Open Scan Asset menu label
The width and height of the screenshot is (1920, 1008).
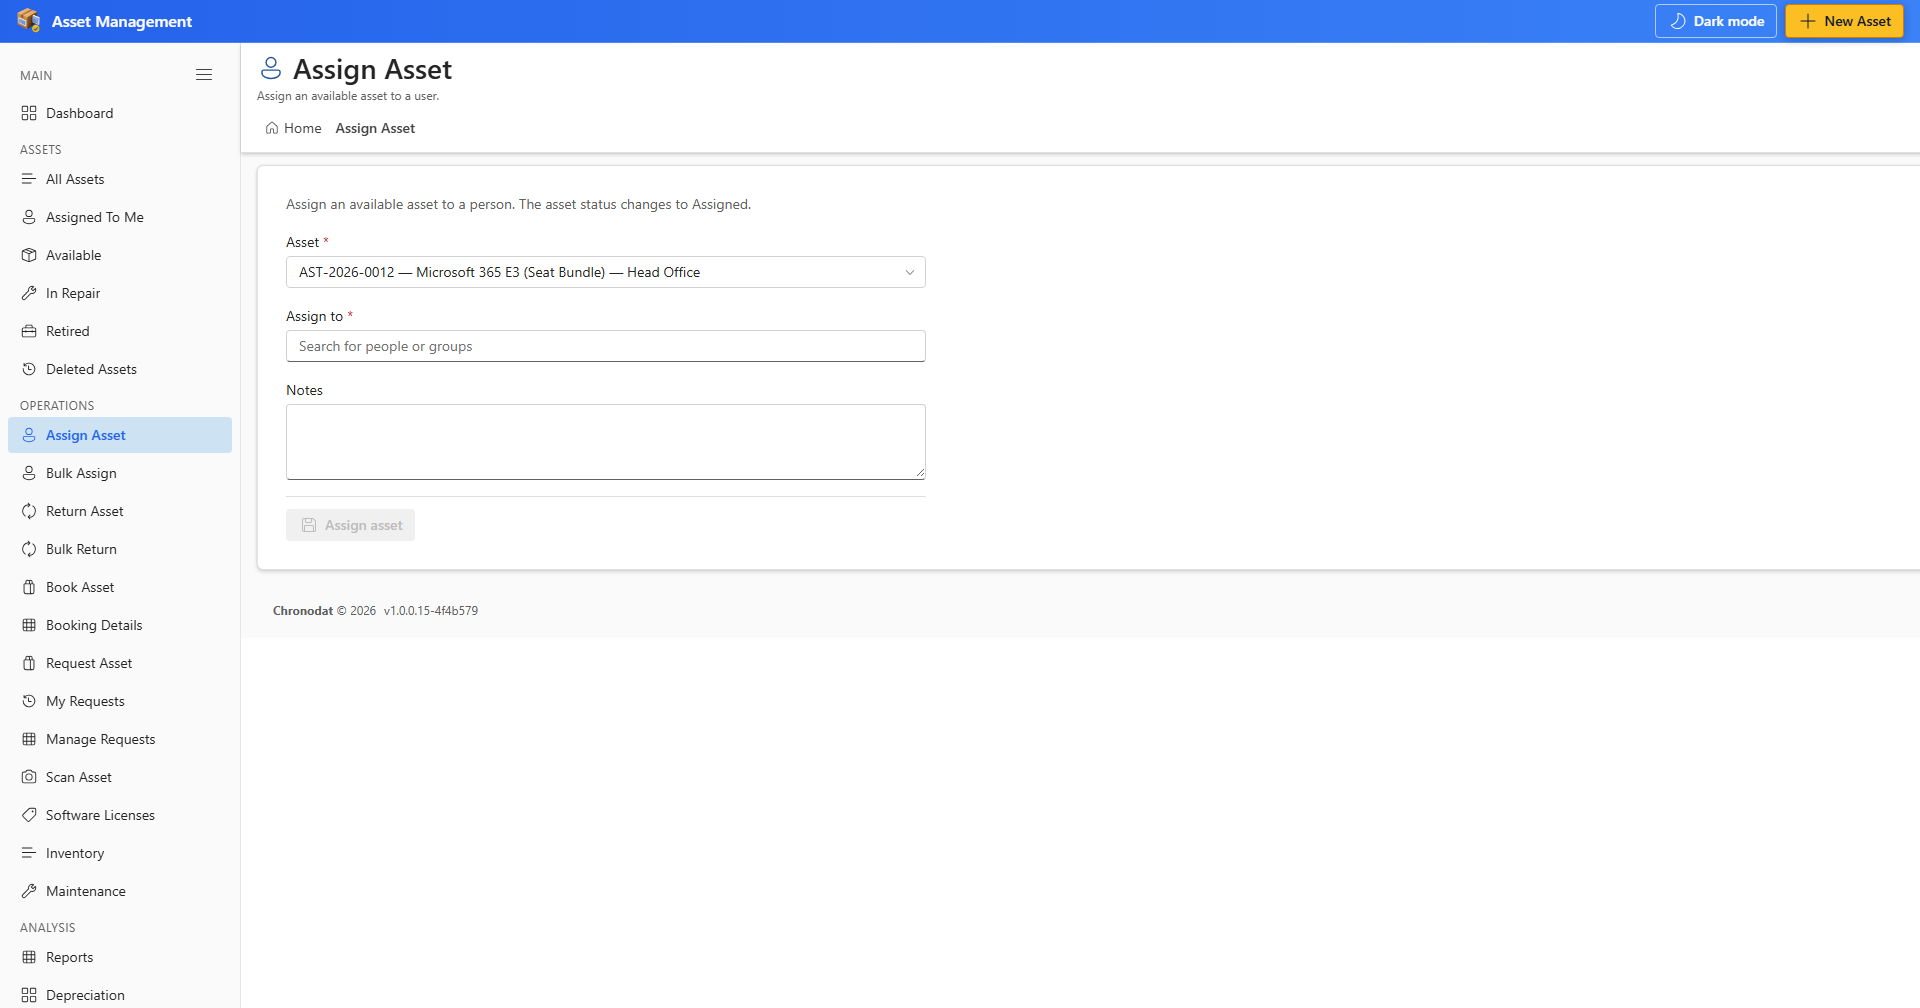[79, 777]
